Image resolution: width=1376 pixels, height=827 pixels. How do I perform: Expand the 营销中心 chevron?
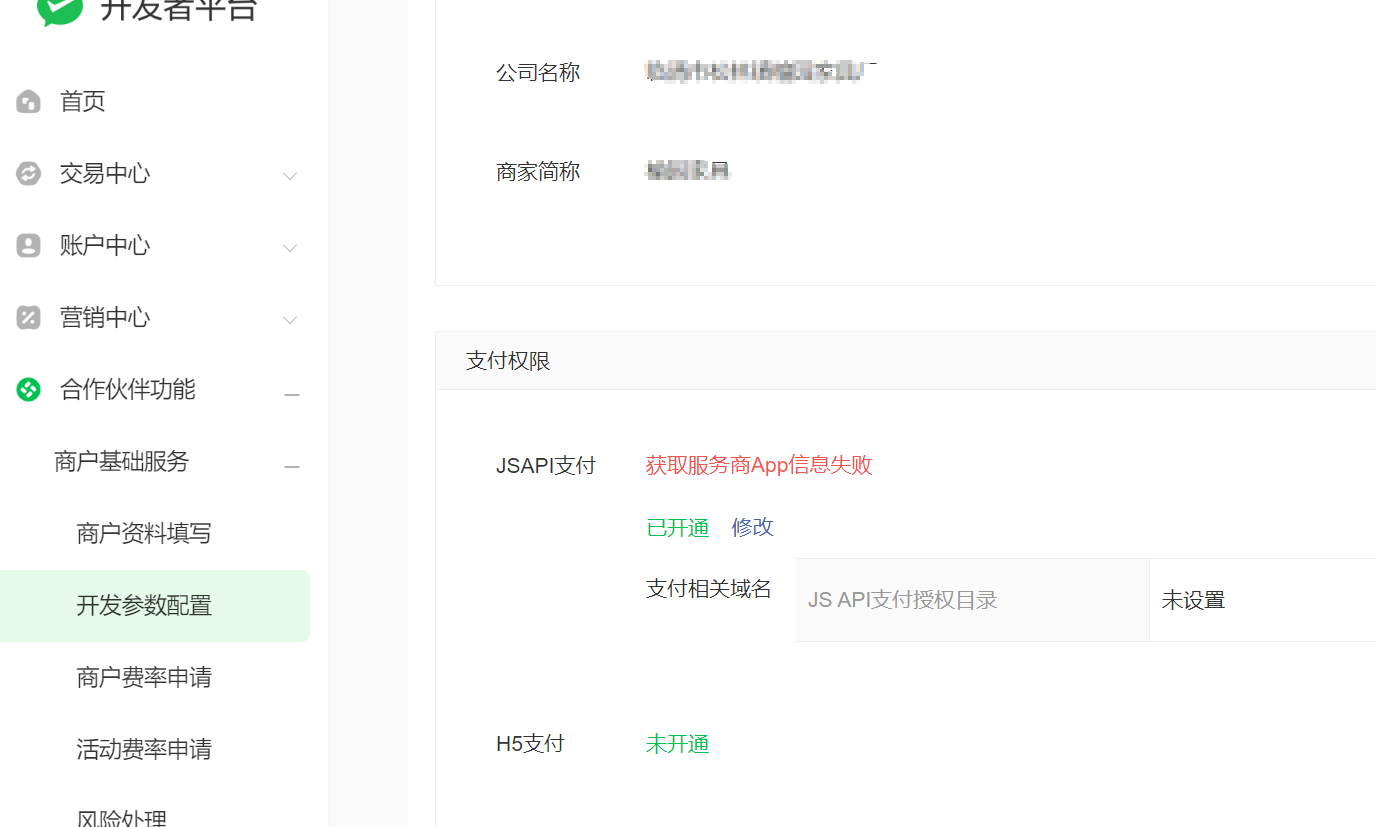click(x=290, y=320)
